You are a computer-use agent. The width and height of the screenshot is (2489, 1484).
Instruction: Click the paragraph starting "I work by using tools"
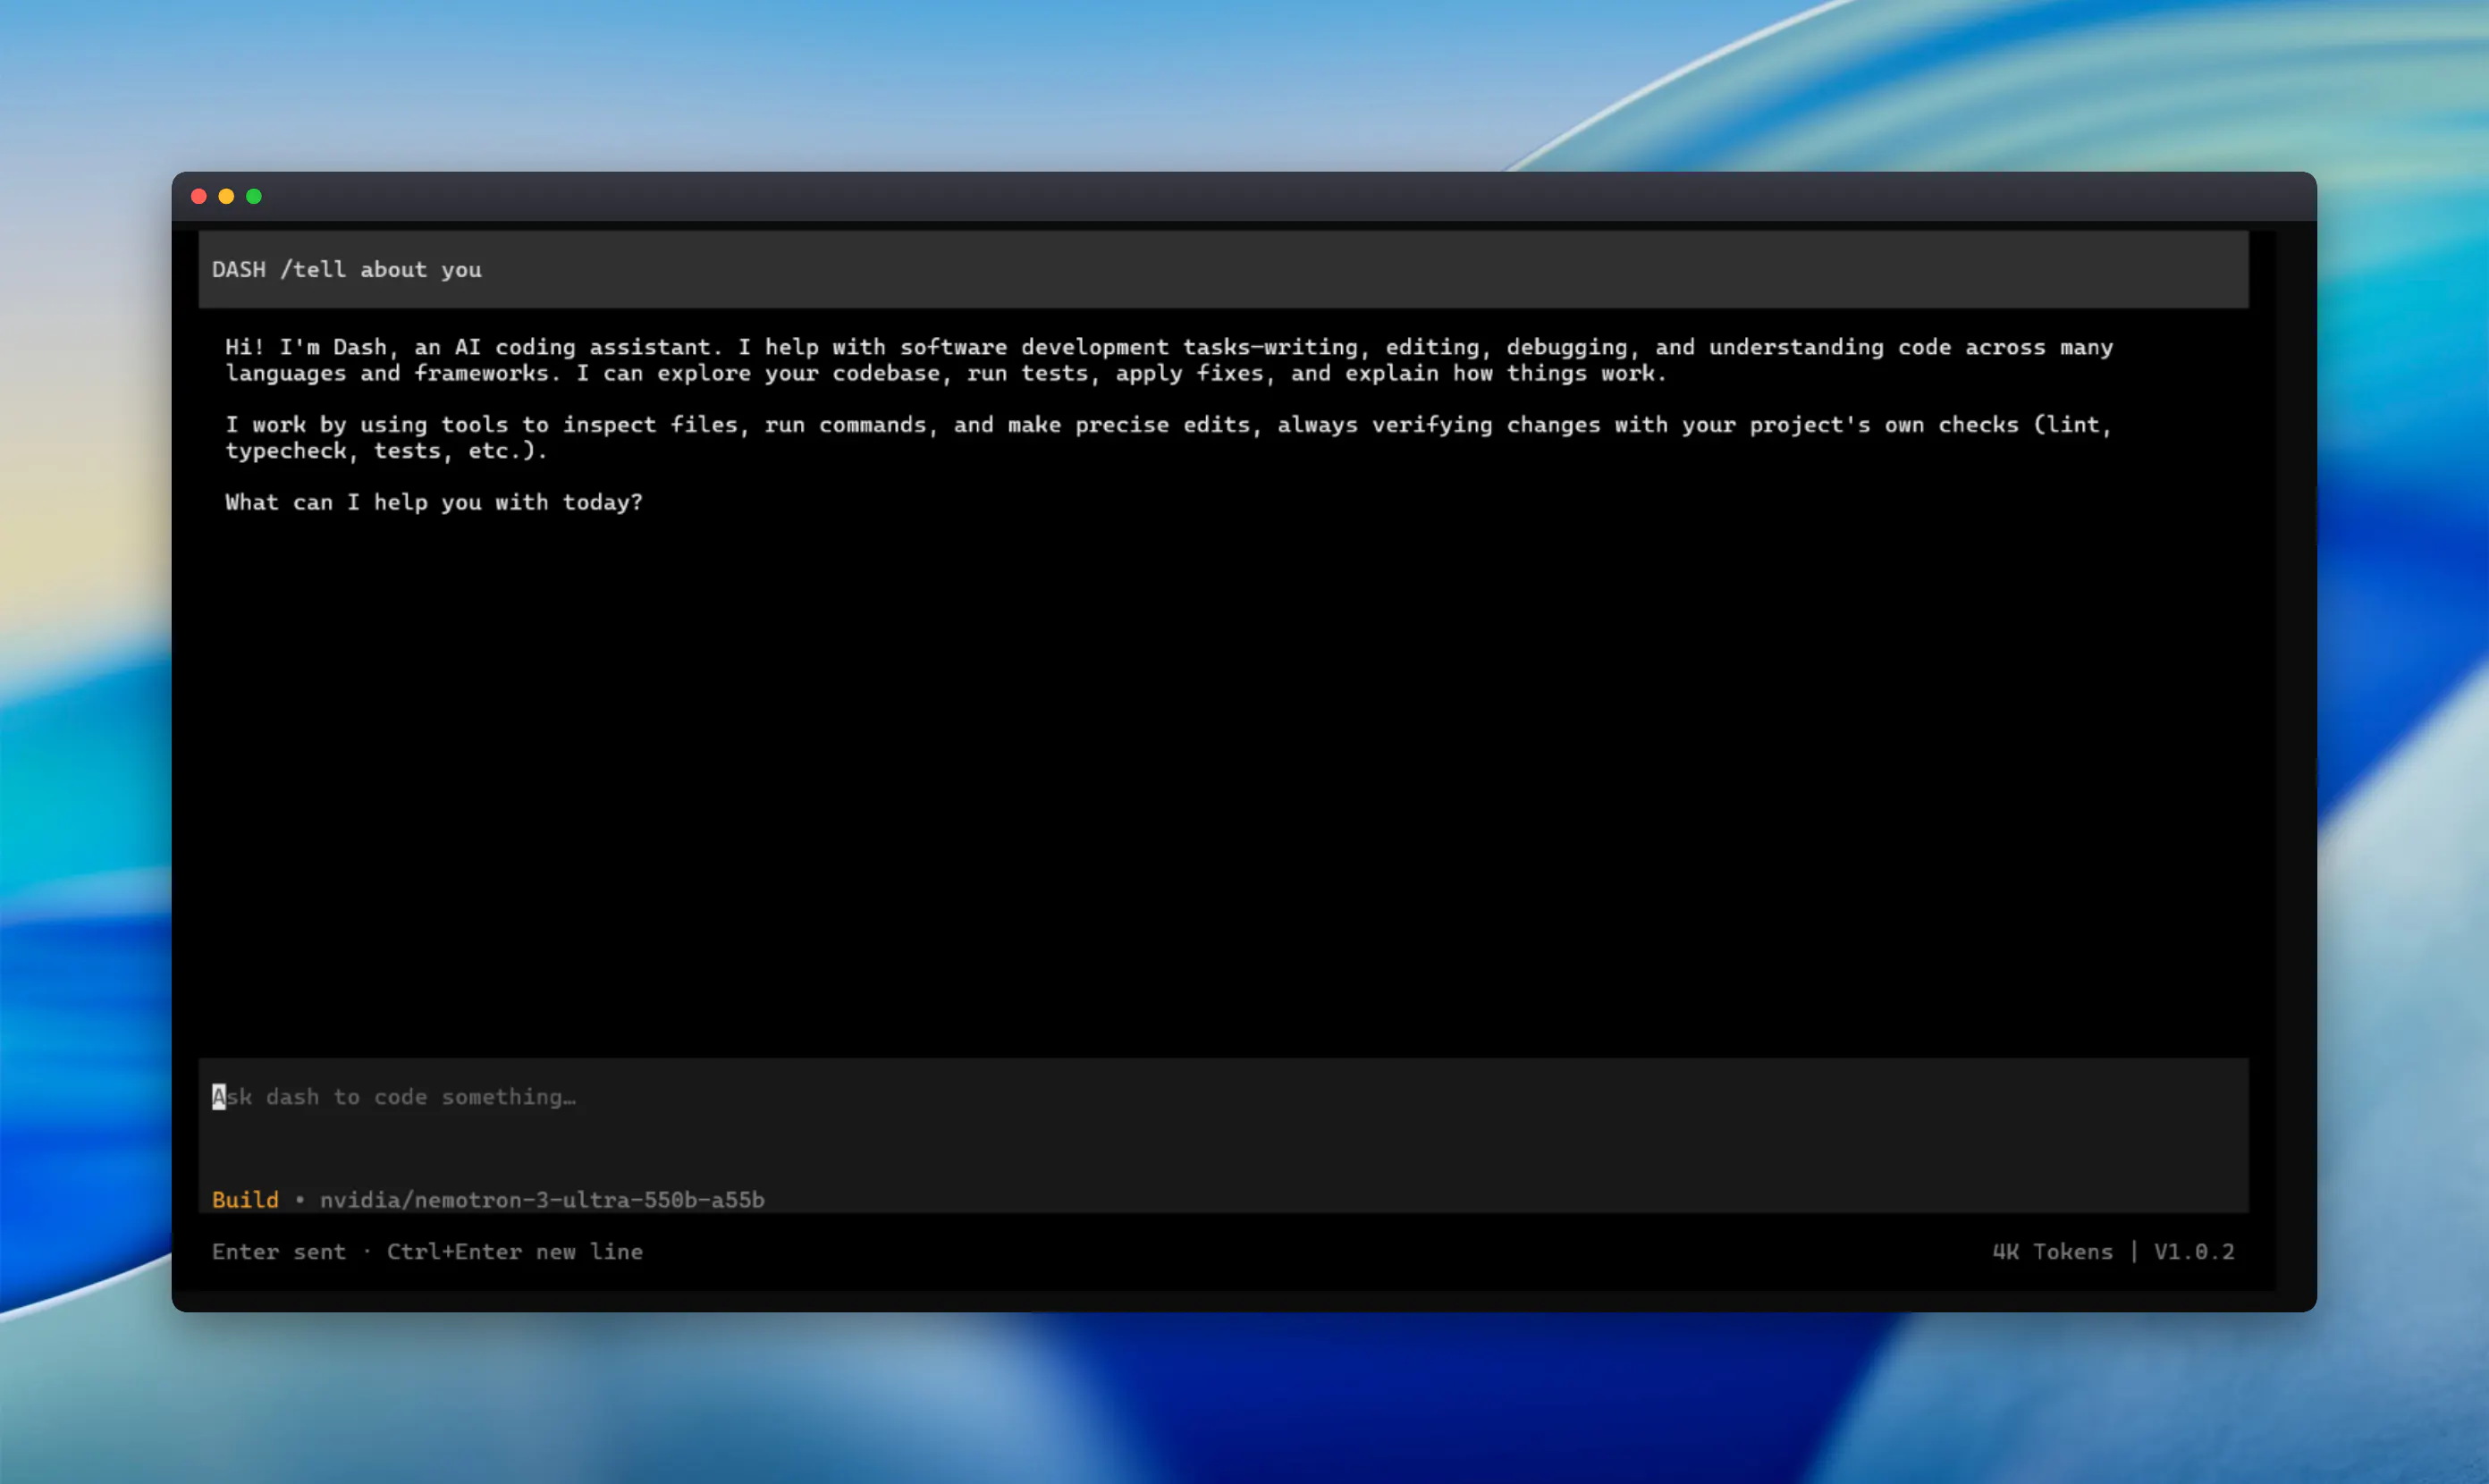(x=1168, y=438)
